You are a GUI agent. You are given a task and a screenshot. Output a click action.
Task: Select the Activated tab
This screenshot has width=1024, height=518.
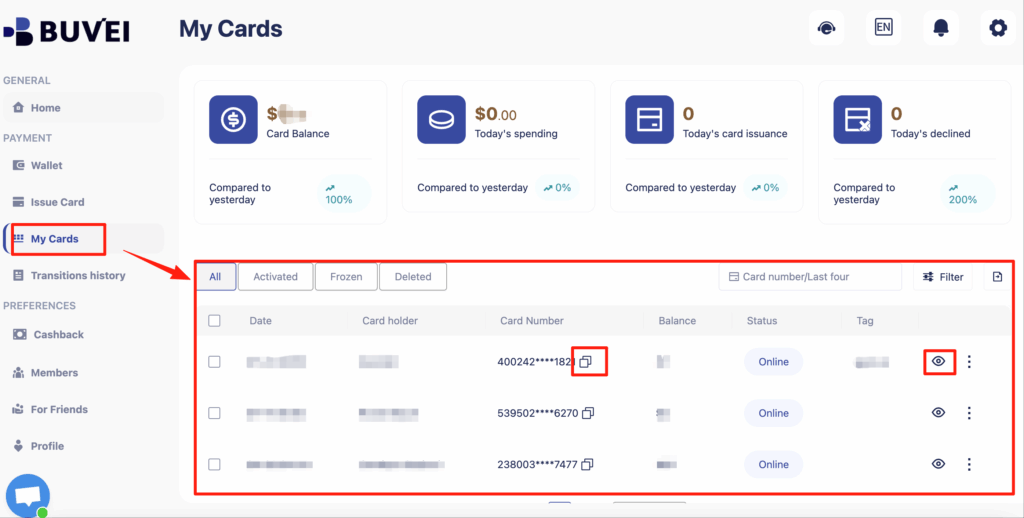(275, 277)
